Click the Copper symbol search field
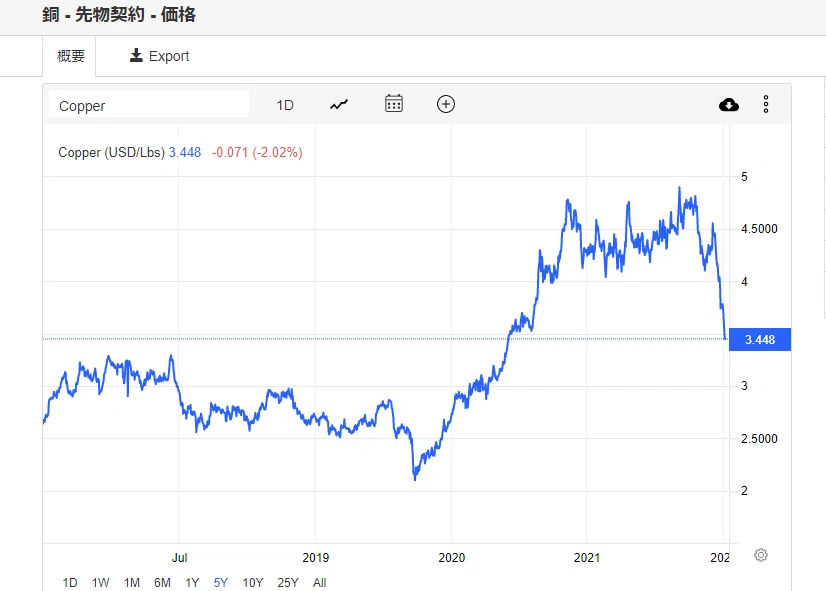The height and width of the screenshot is (591, 826). tap(149, 105)
